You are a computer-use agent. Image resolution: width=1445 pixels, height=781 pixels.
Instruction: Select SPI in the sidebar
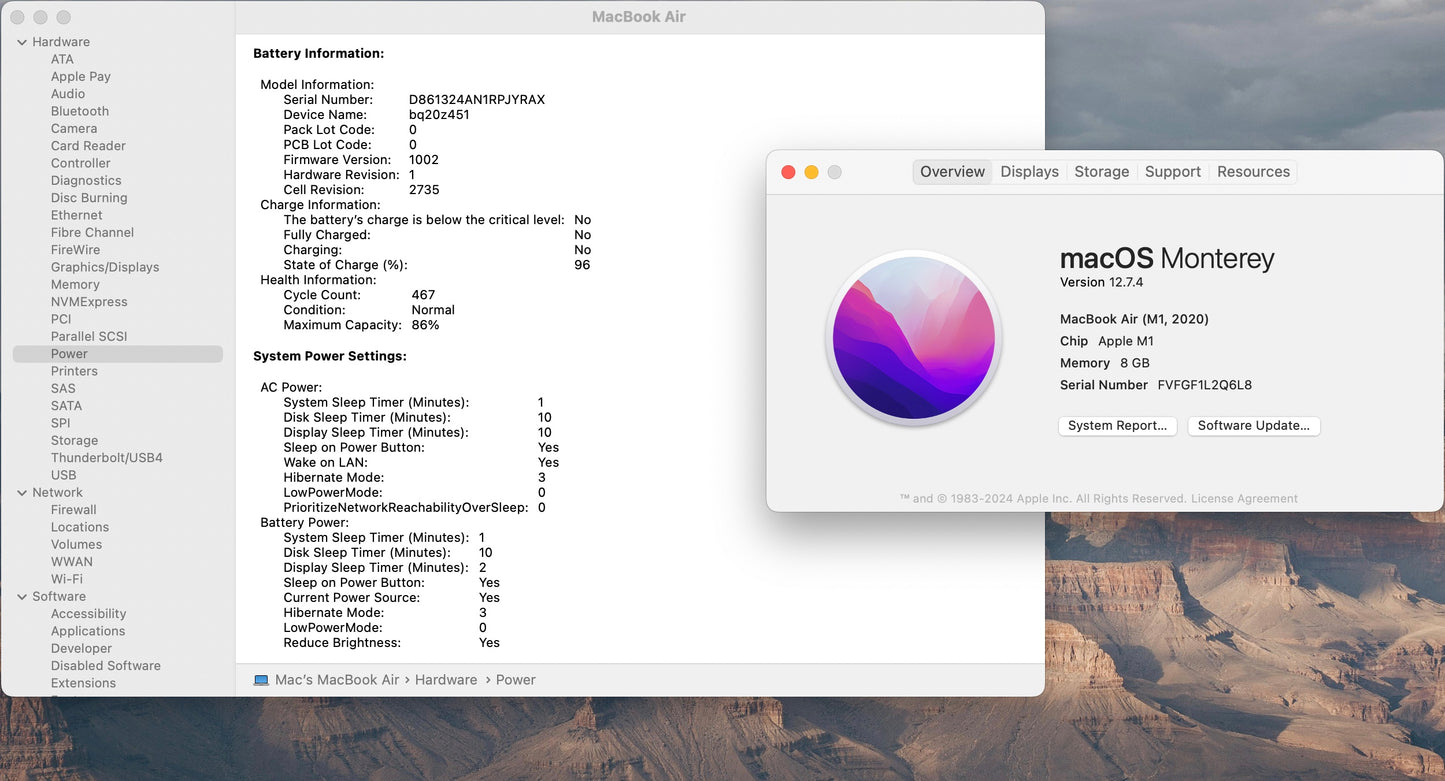point(61,423)
